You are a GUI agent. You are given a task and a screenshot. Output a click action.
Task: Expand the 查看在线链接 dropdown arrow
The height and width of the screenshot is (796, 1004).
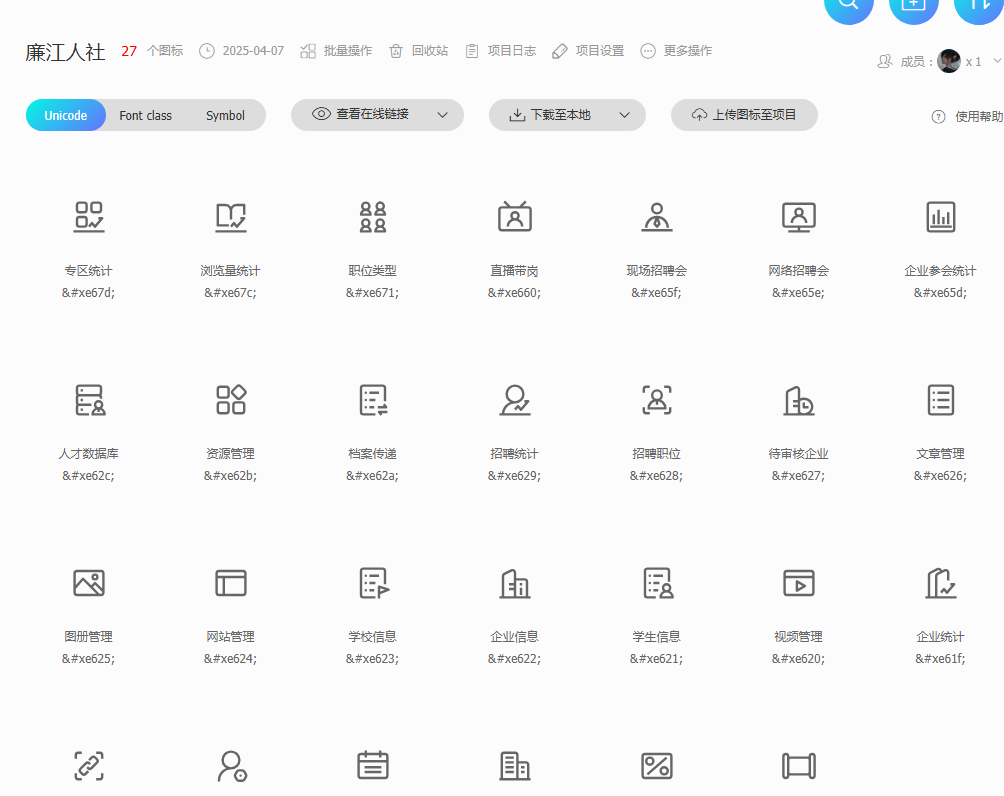tap(443, 115)
